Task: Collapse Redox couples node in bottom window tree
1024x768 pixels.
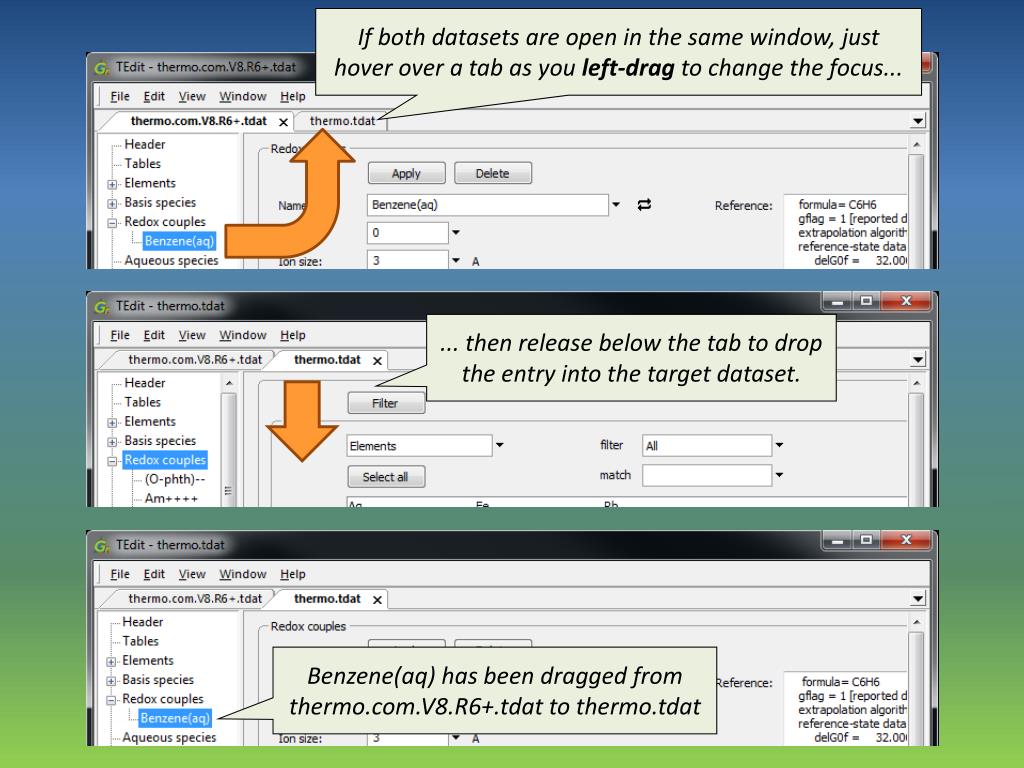Action: click(x=112, y=700)
